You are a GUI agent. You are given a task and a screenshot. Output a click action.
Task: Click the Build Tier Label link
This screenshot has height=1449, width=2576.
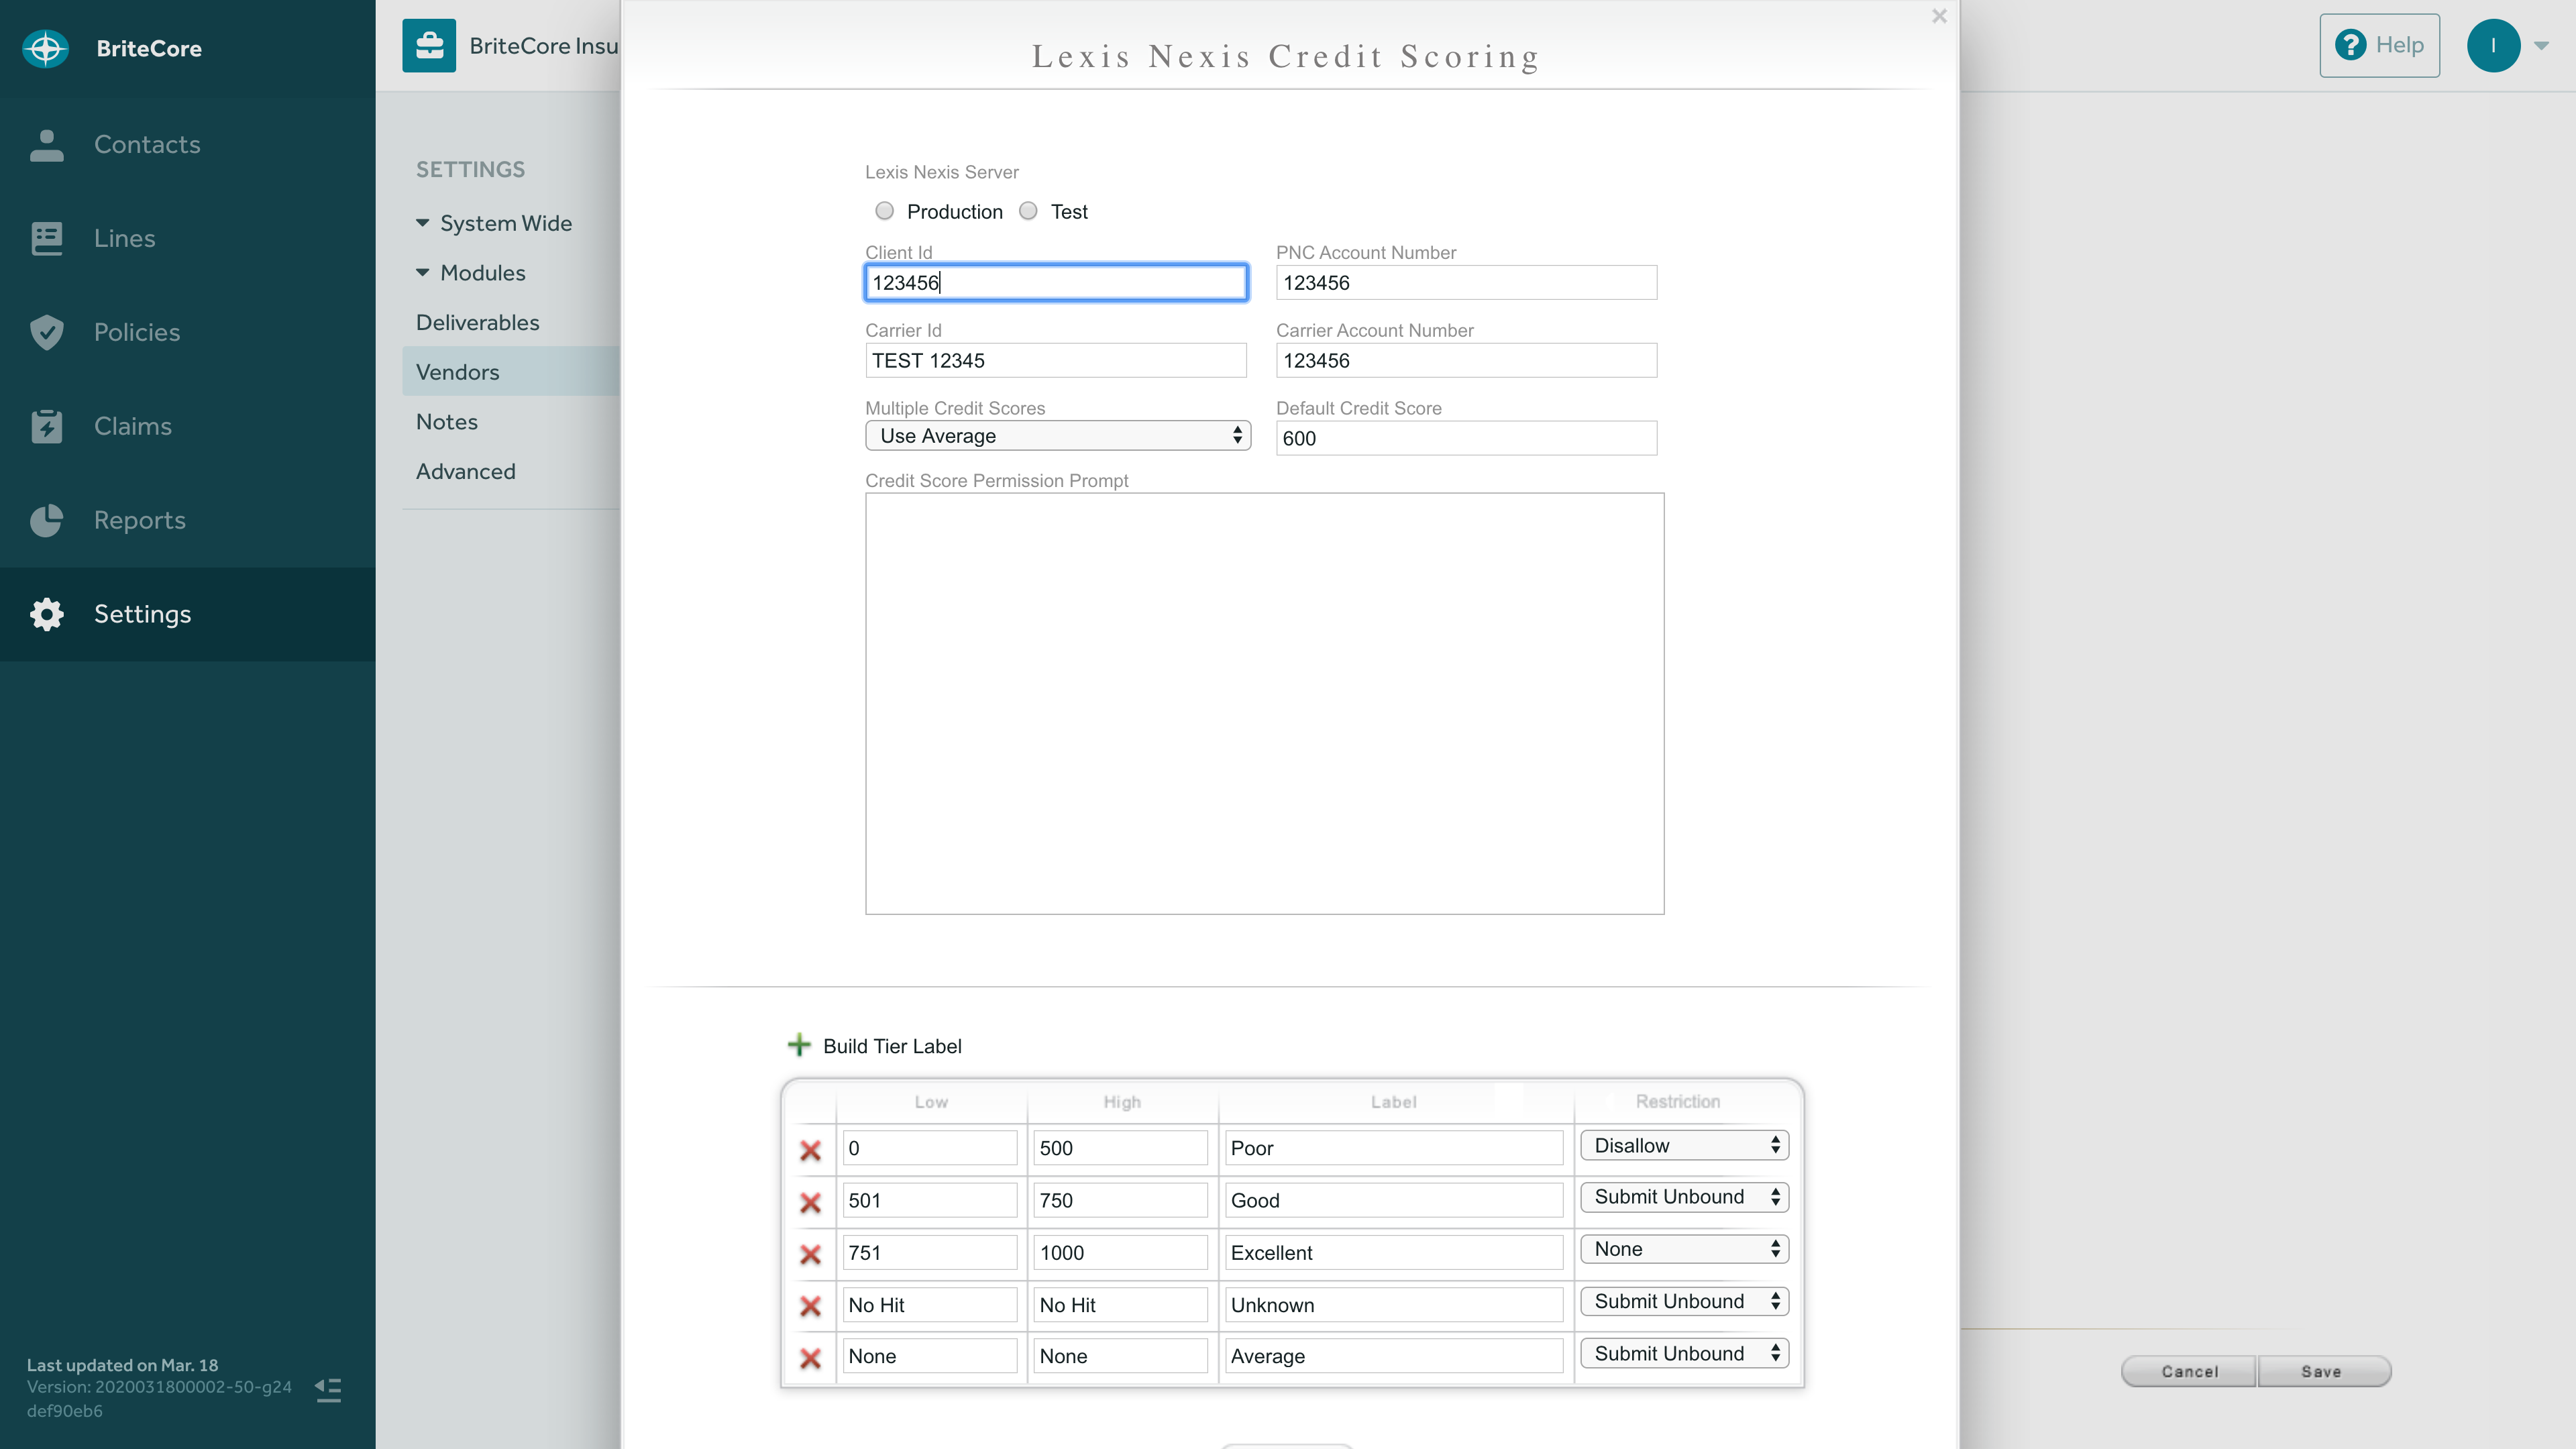coord(892,1046)
